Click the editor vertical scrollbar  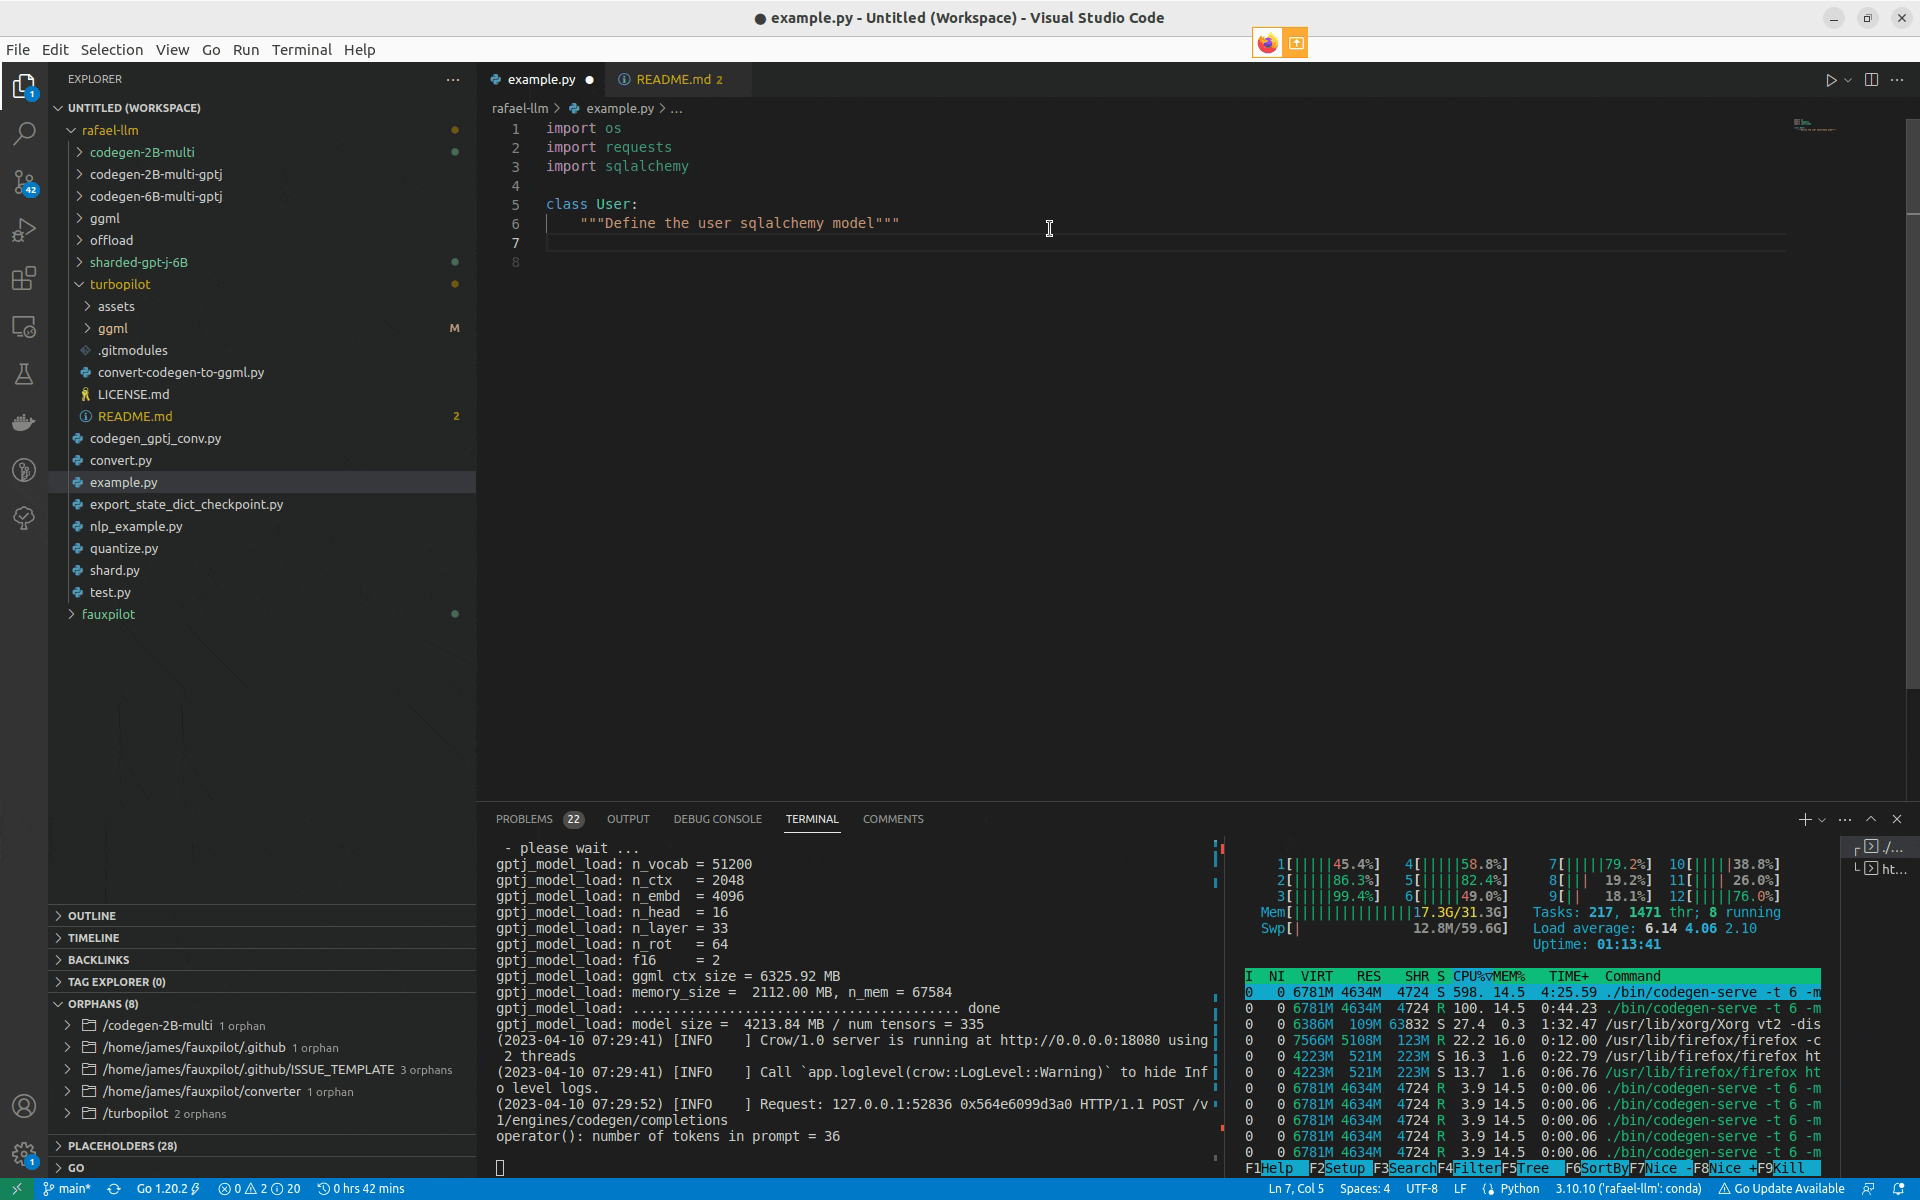(1912, 400)
